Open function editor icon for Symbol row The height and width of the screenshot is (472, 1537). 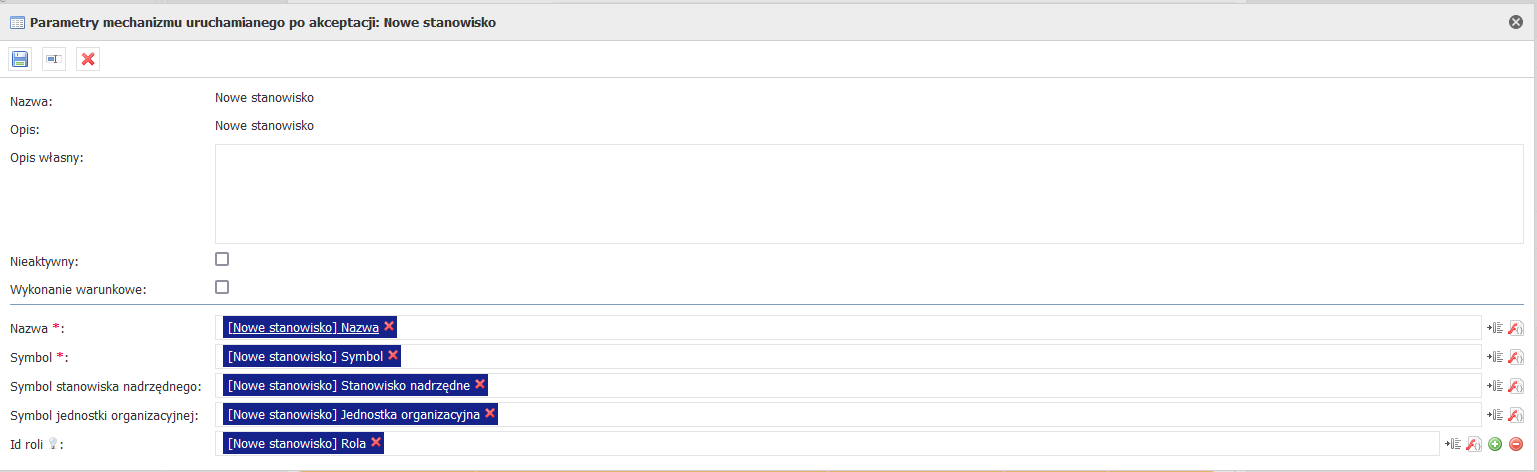[x=1516, y=357]
